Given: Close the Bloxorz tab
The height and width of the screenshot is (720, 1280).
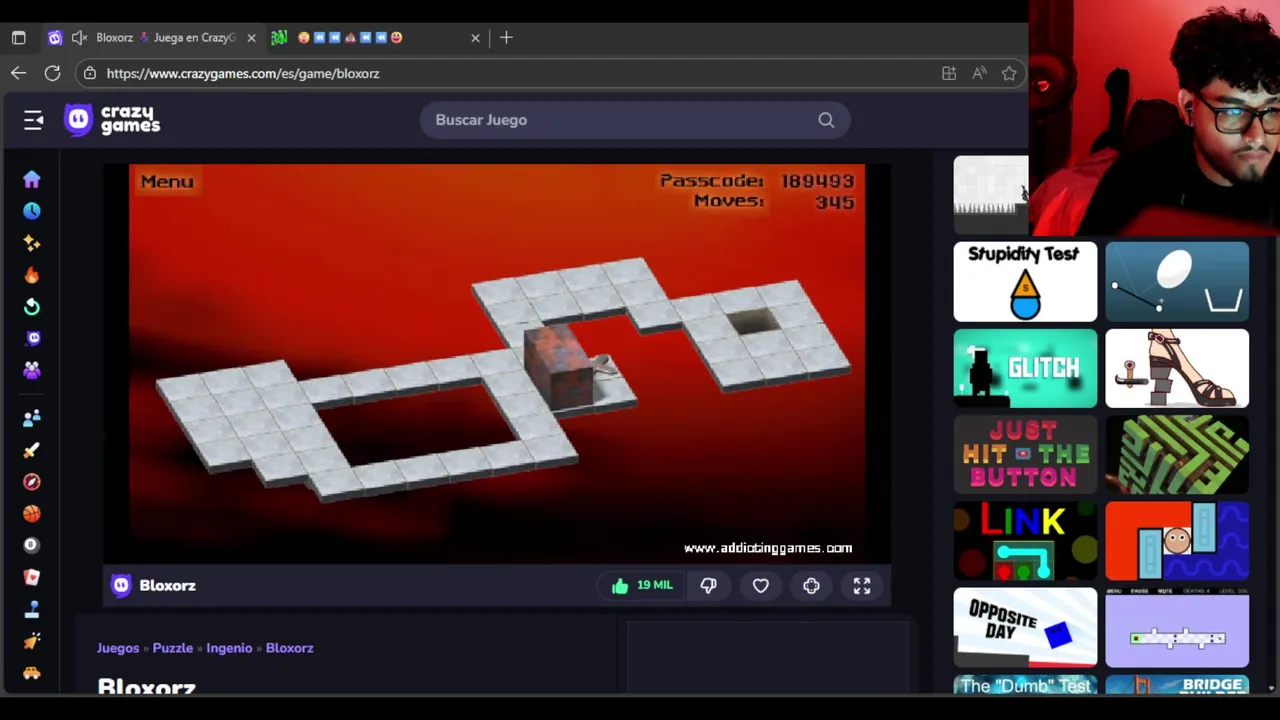Looking at the screenshot, I should click(x=251, y=37).
